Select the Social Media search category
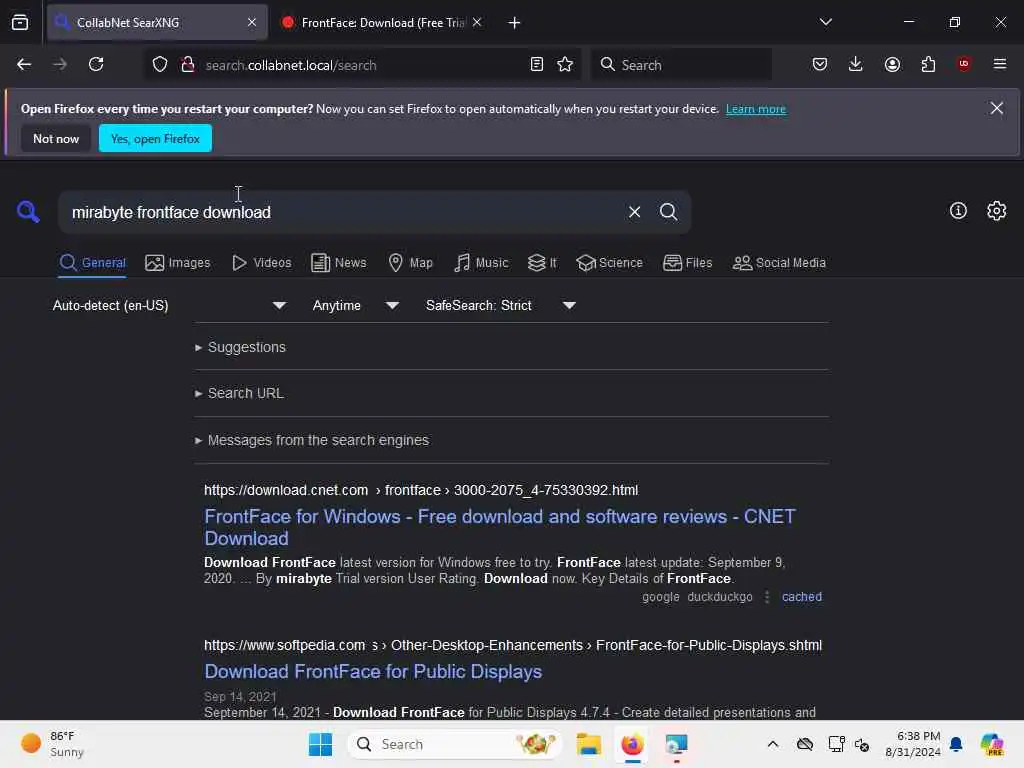1024x768 pixels. click(779, 263)
